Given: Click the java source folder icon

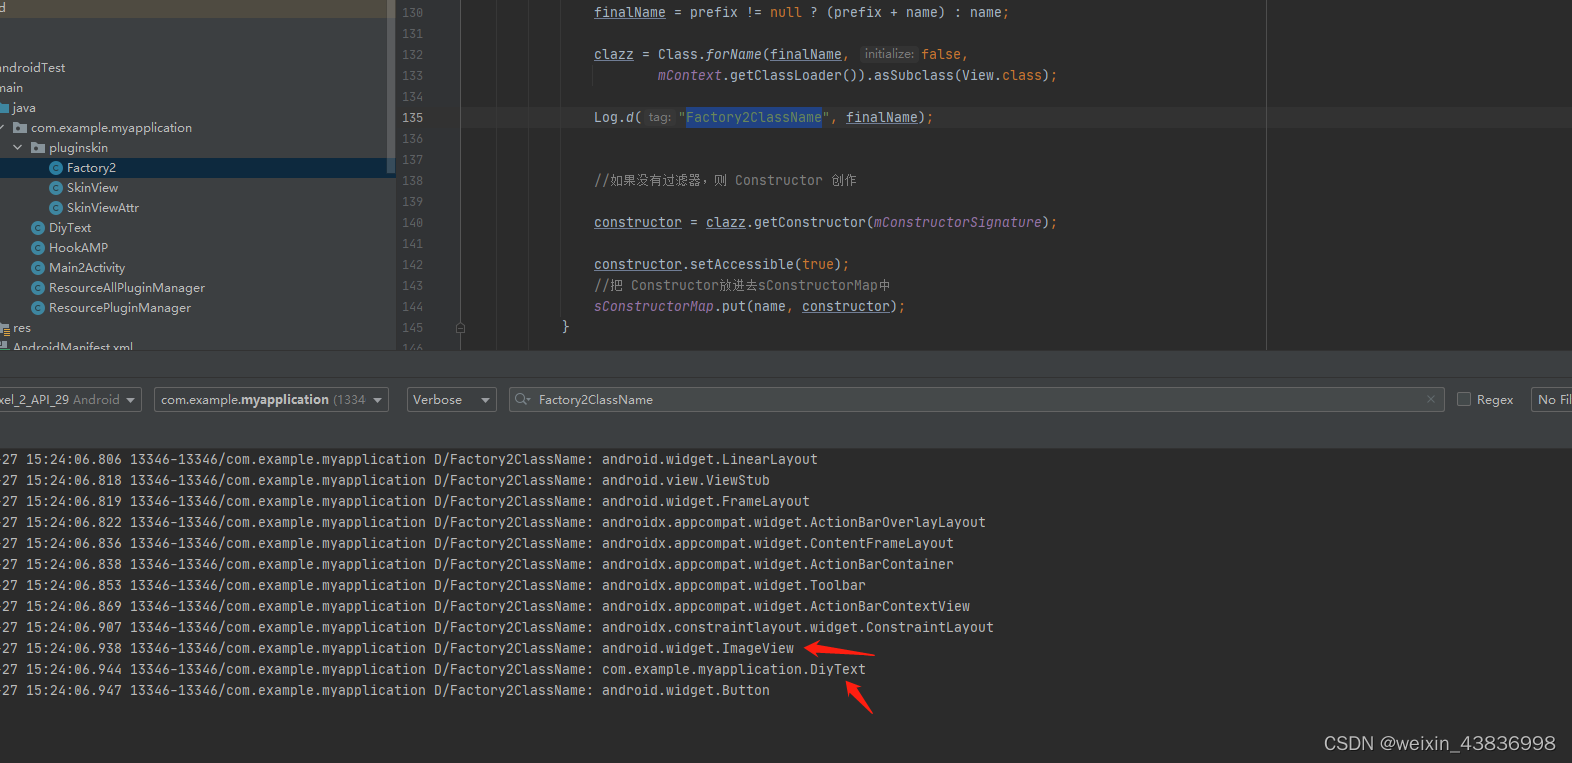Looking at the screenshot, I should 4,108.
